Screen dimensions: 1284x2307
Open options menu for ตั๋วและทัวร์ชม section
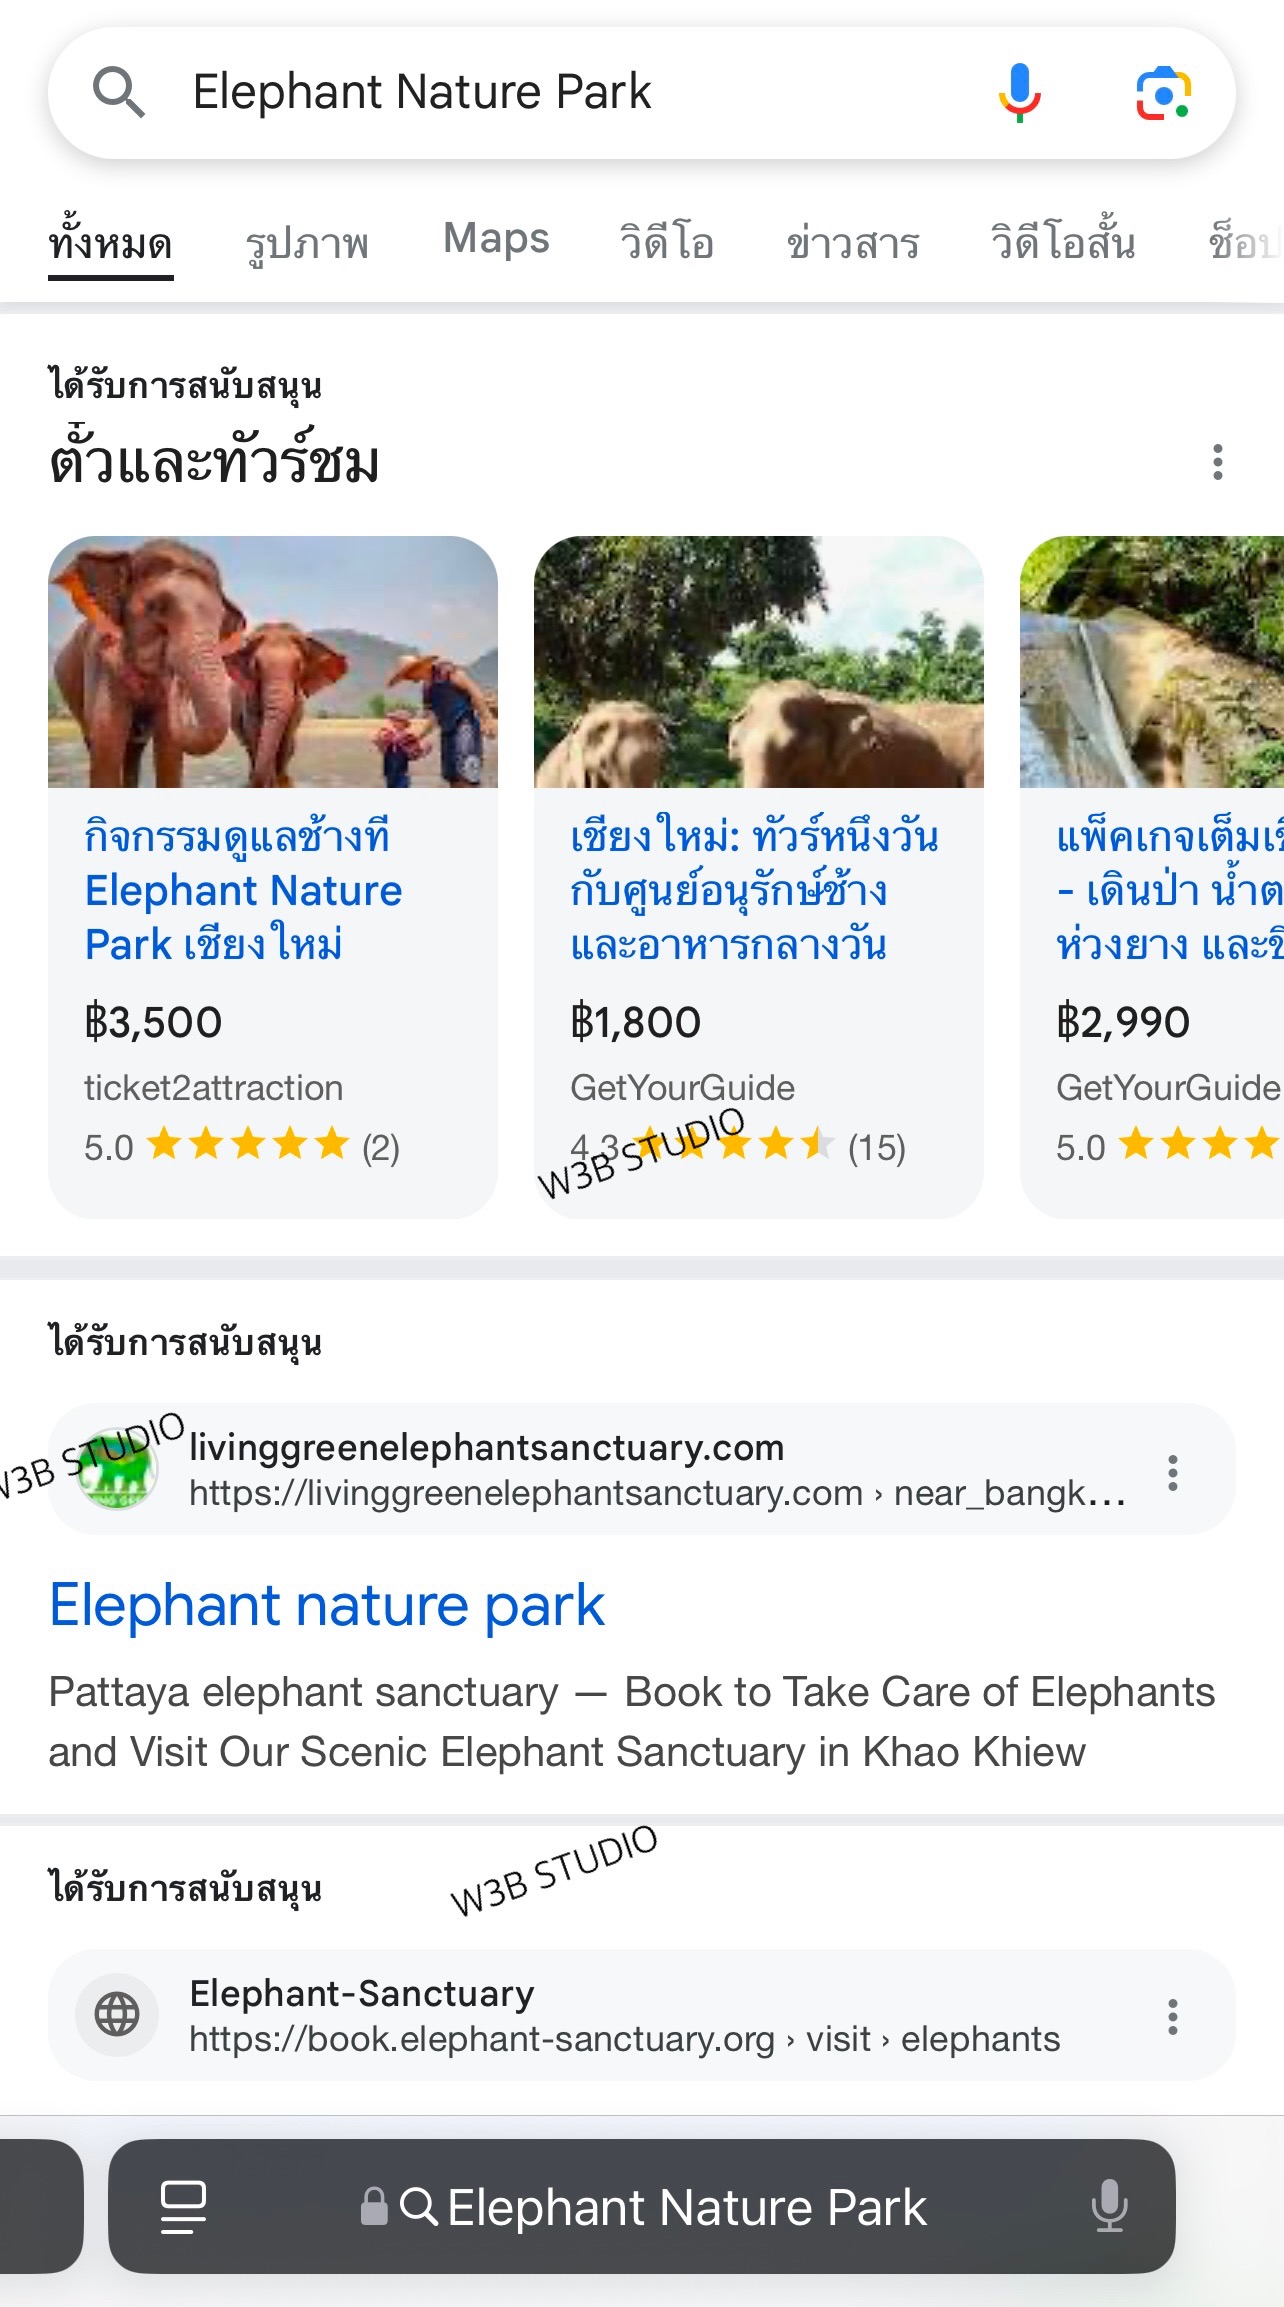coord(1217,462)
